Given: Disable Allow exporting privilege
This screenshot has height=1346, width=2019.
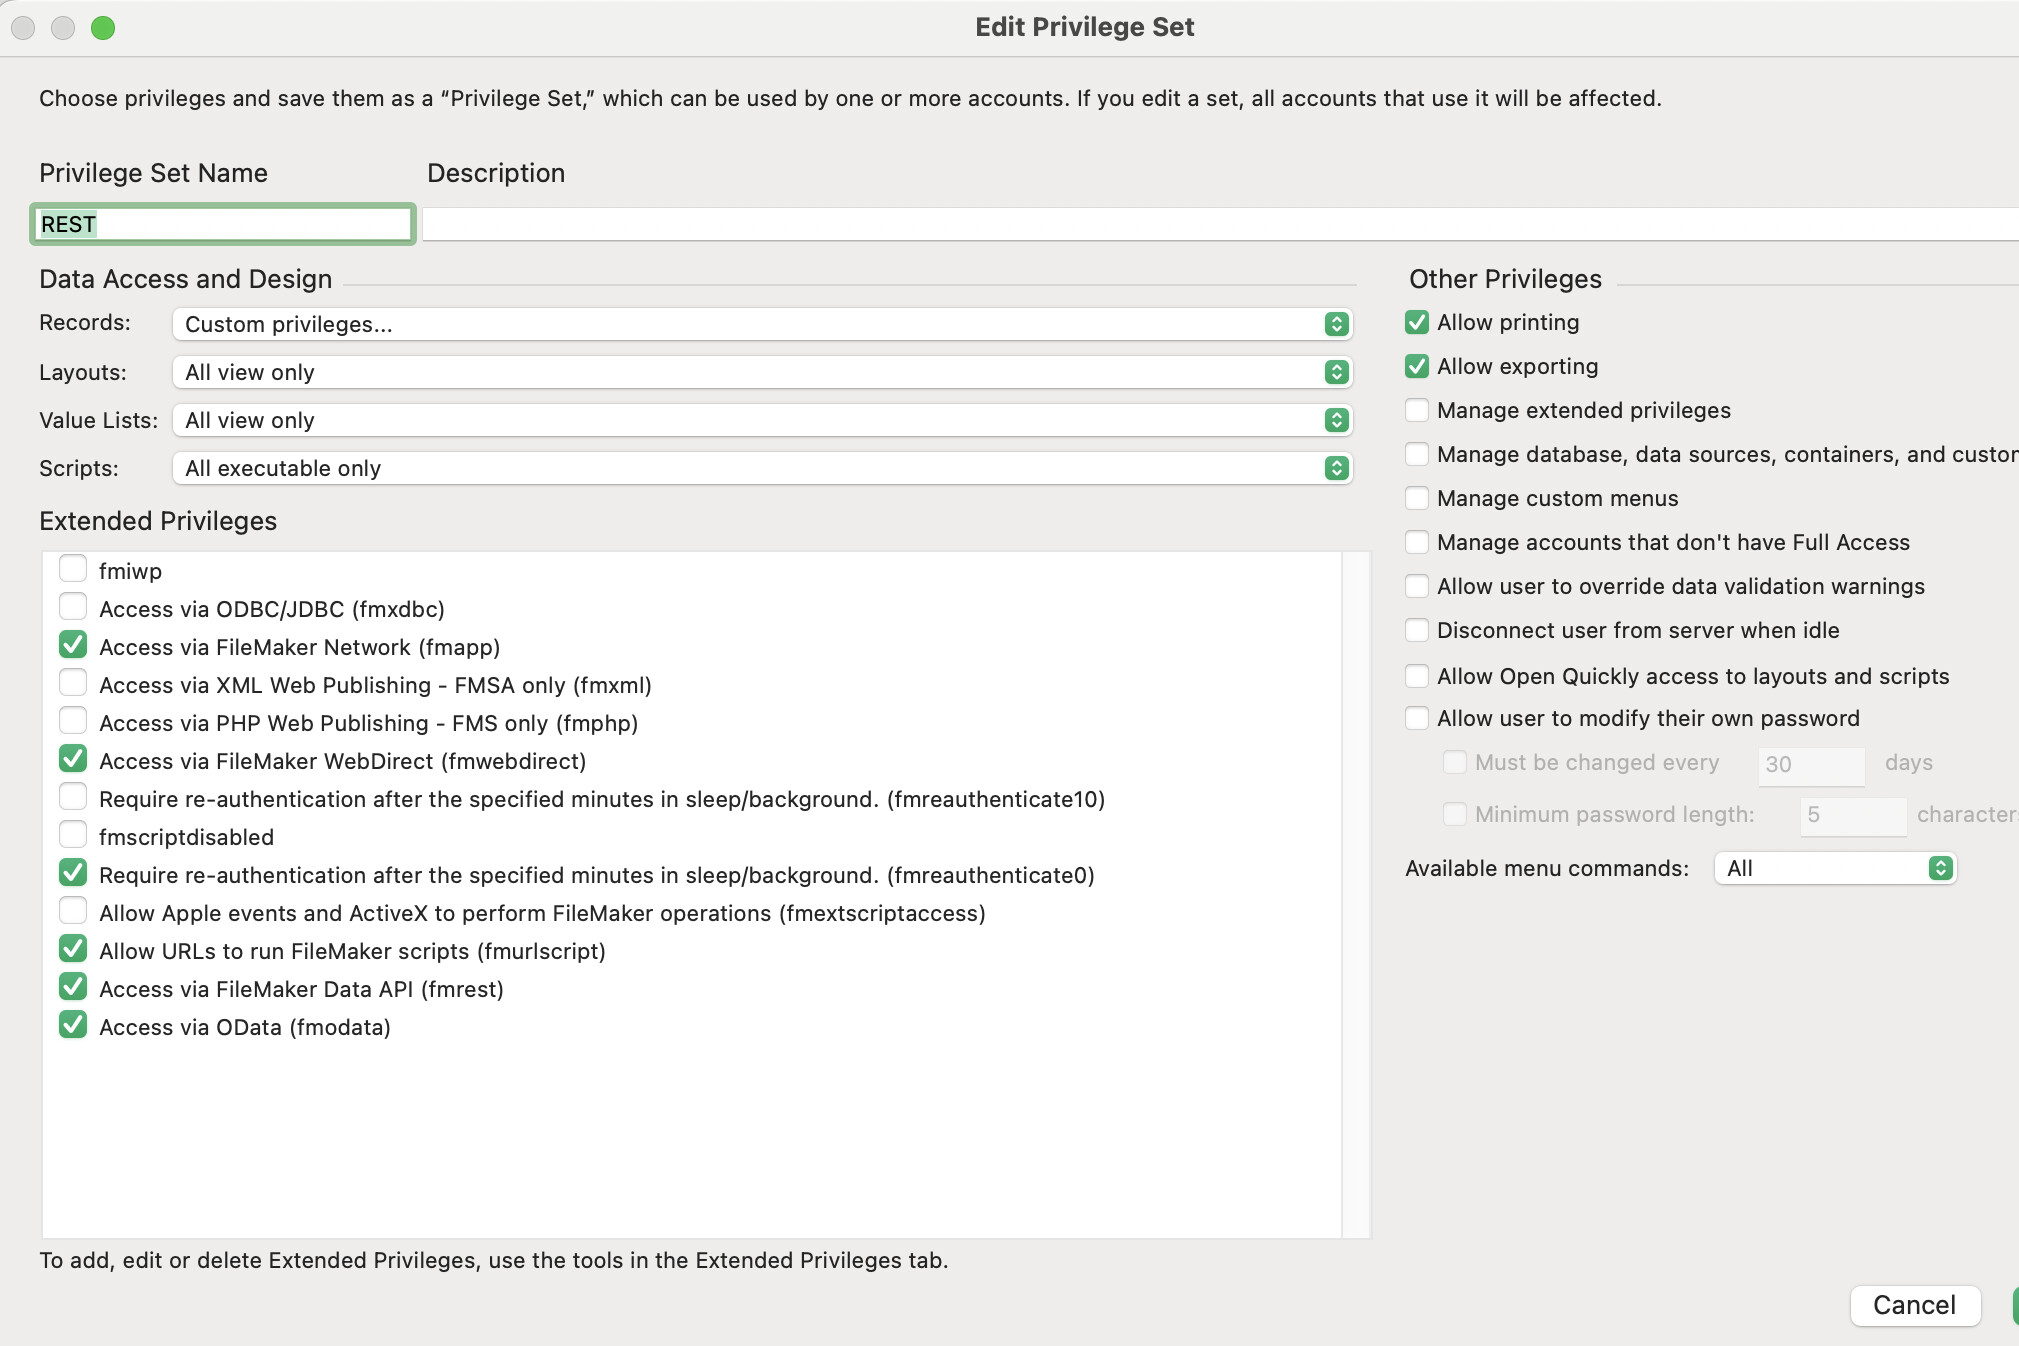Looking at the screenshot, I should pyautogui.click(x=1417, y=366).
